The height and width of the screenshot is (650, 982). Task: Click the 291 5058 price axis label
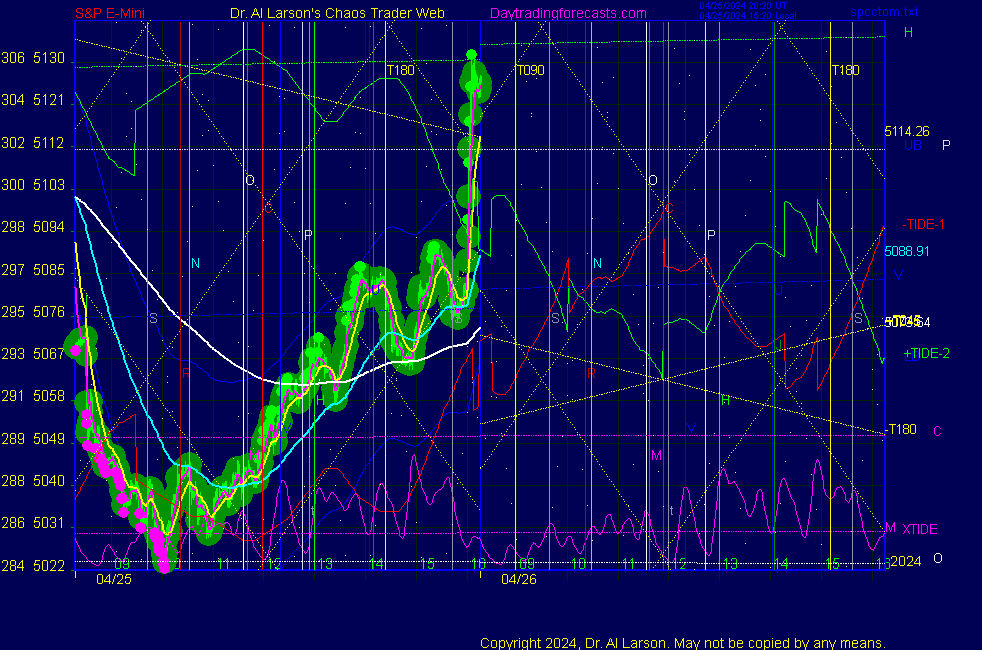[x=33, y=396]
